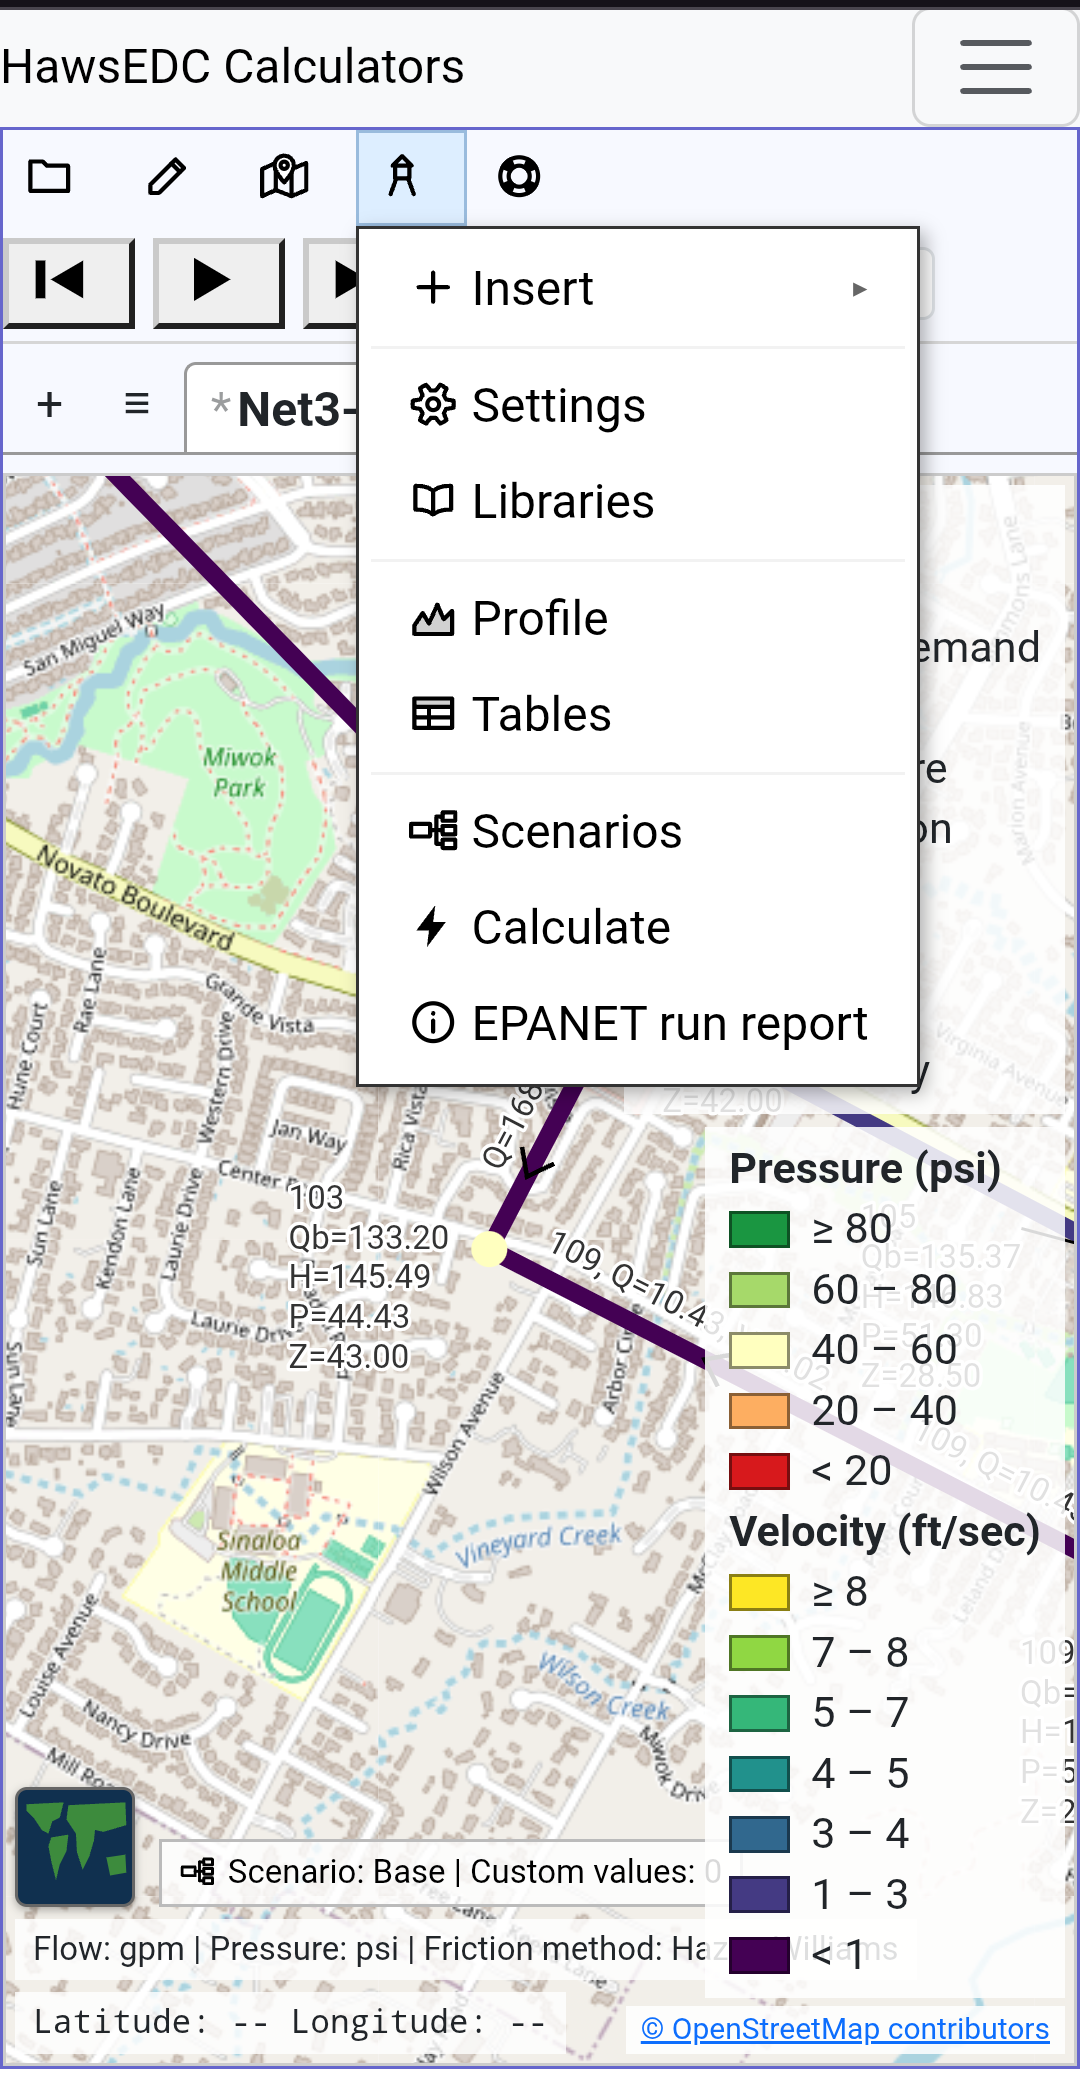1080x2073 pixels.
Task: Select junction node 103 on map
Action: point(489,1249)
